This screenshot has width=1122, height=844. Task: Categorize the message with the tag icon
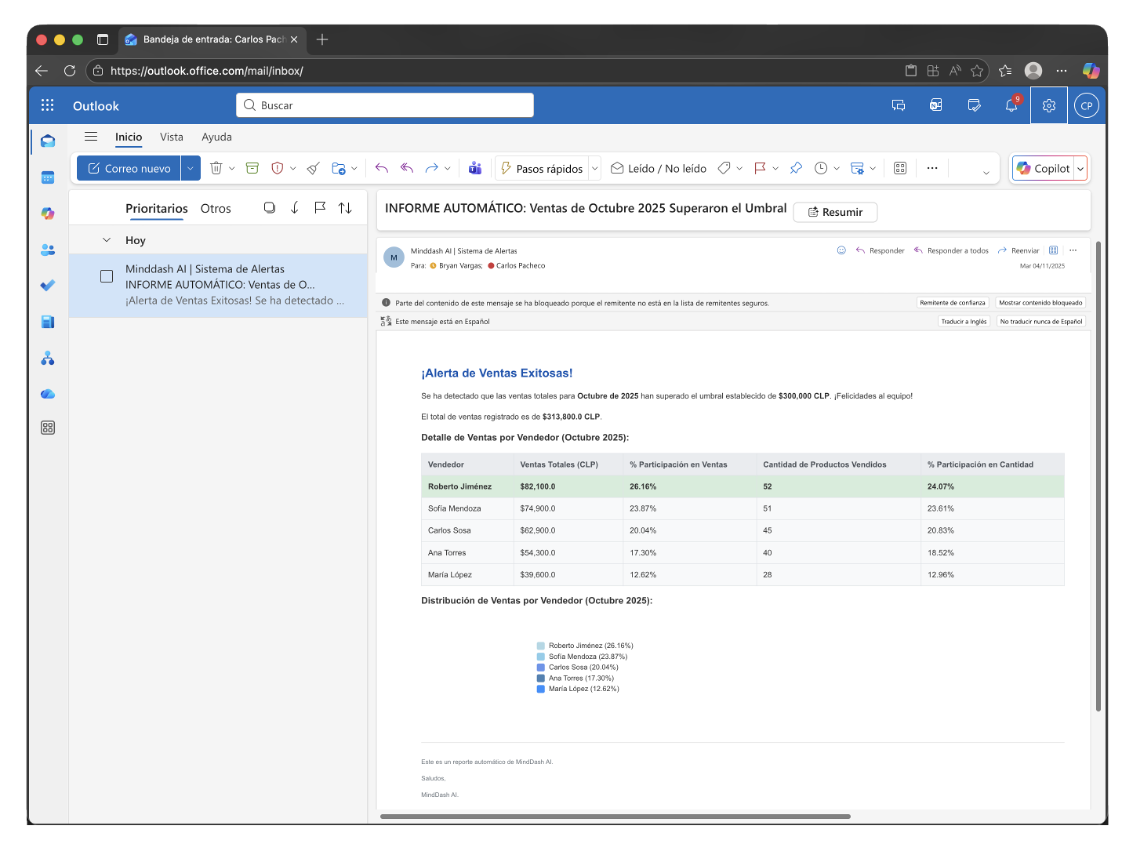coord(724,168)
